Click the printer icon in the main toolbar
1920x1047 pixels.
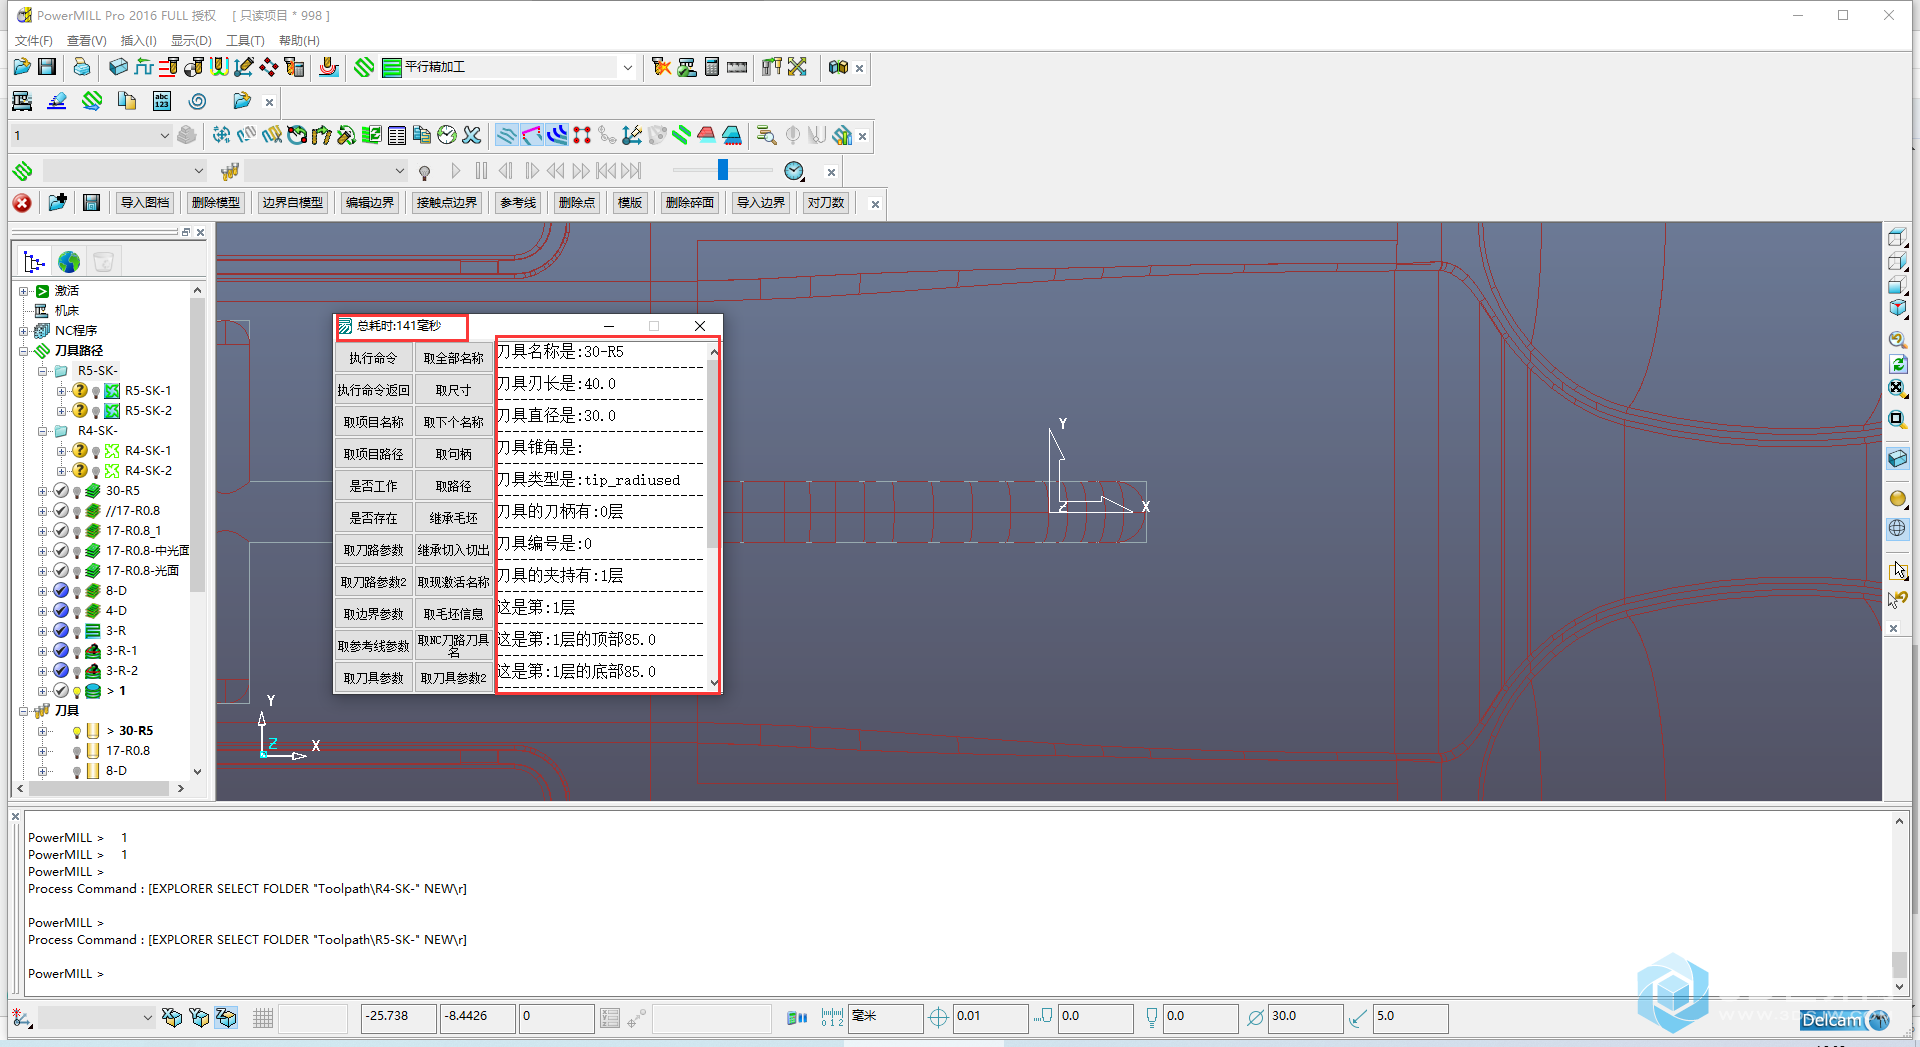coord(82,67)
